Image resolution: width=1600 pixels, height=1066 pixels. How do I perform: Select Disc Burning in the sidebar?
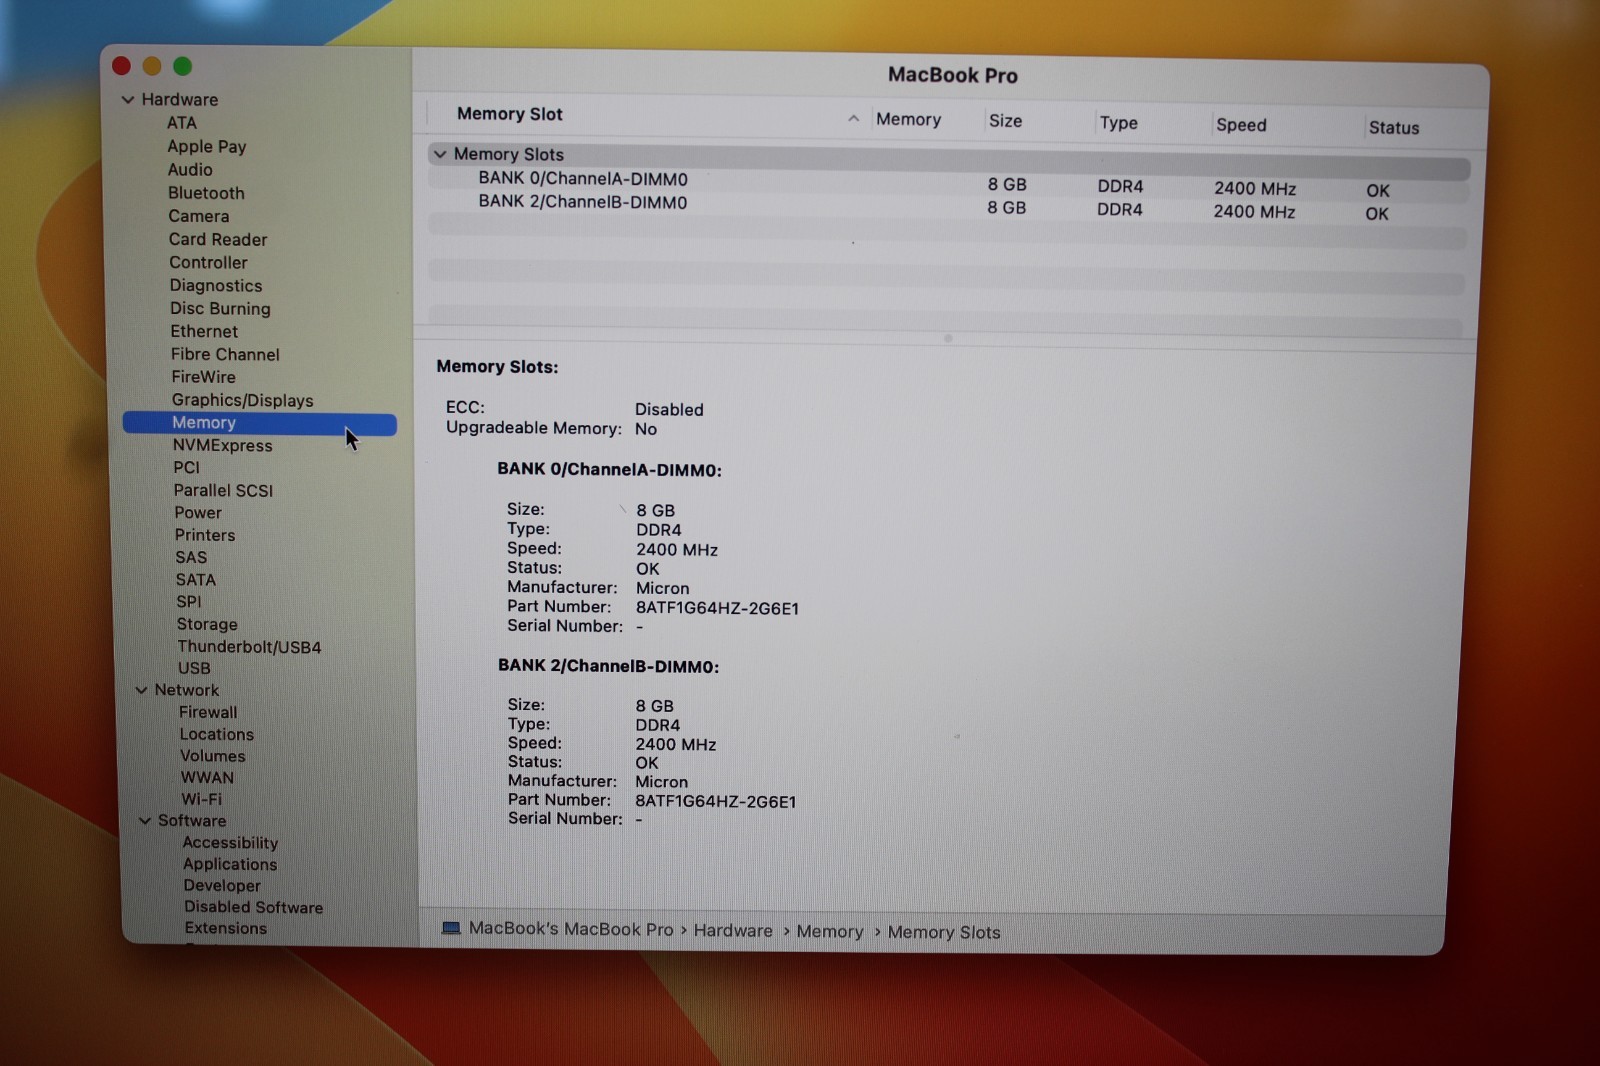pos(220,309)
